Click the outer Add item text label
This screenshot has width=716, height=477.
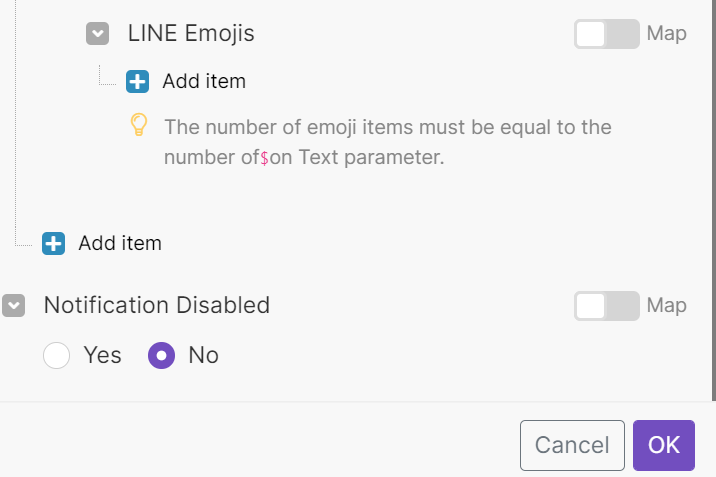(x=120, y=243)
